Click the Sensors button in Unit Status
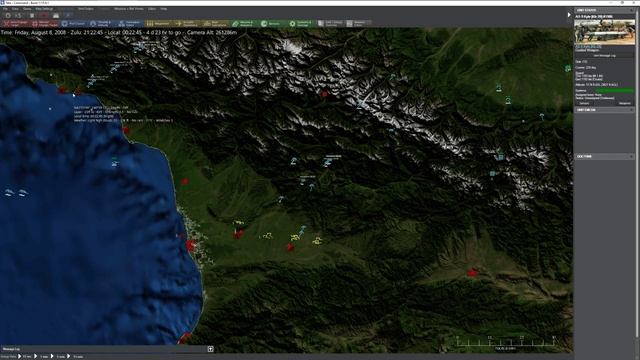This screenshot has width=640, height=360. [x=584, y=103]
